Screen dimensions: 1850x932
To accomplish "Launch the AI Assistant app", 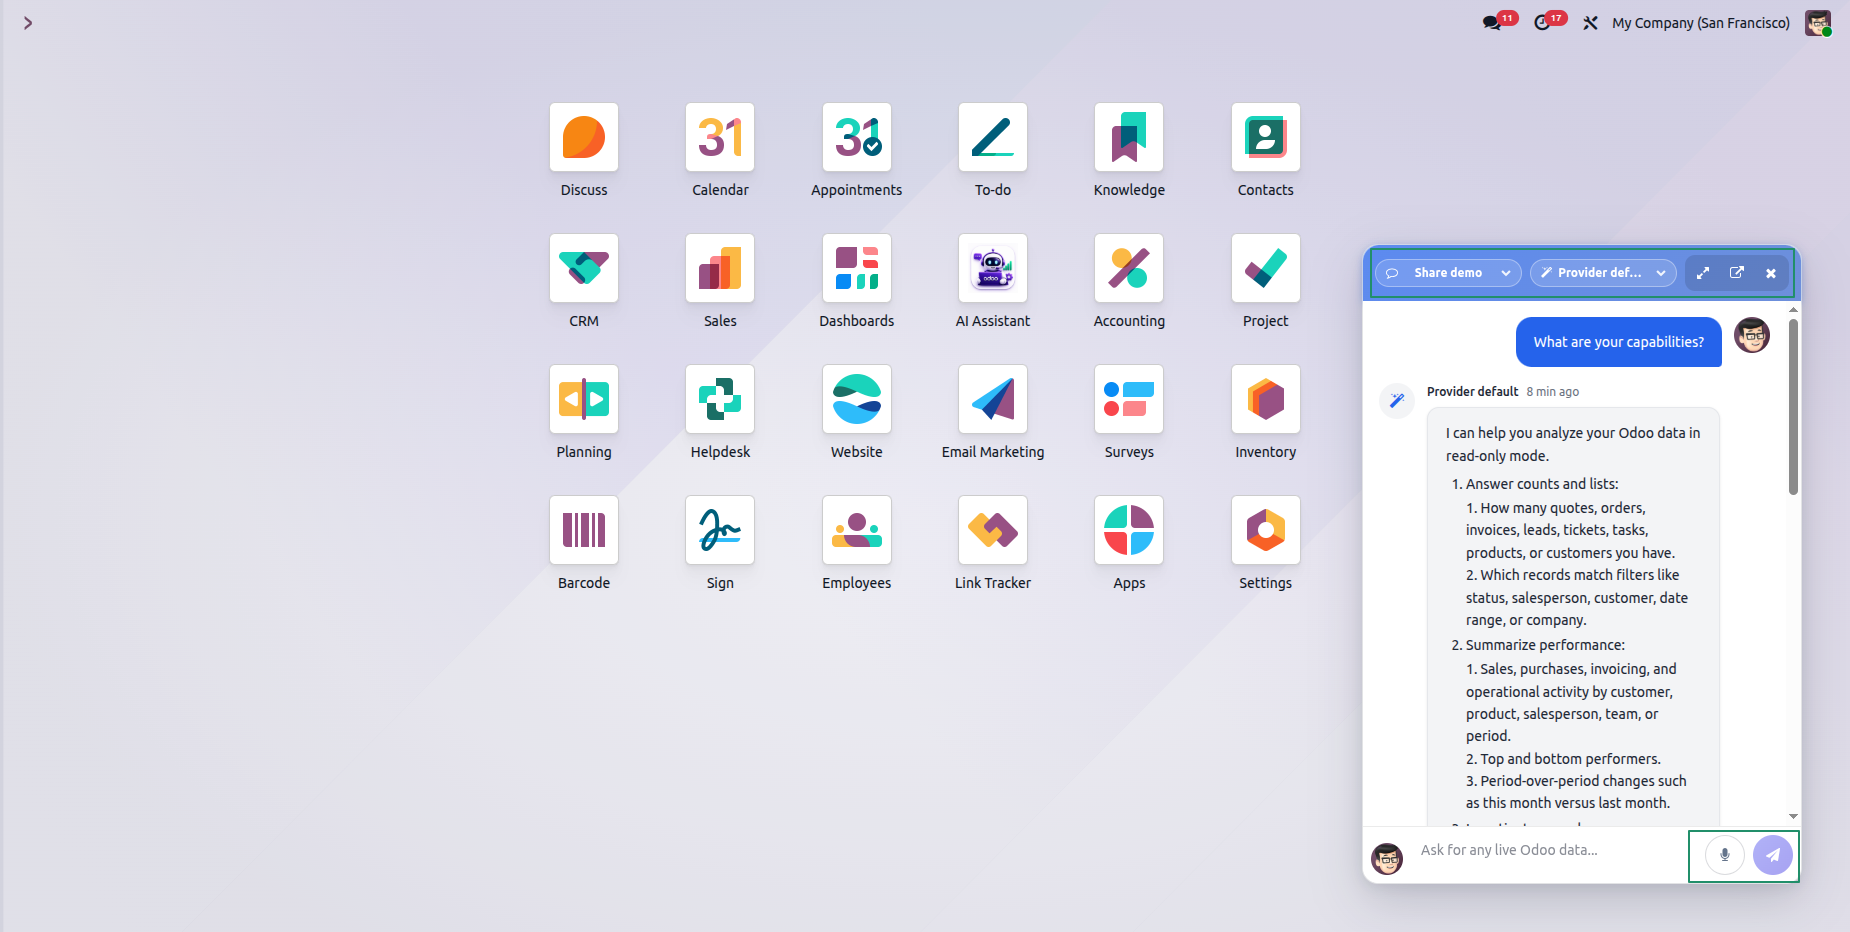I will (993, 268).
